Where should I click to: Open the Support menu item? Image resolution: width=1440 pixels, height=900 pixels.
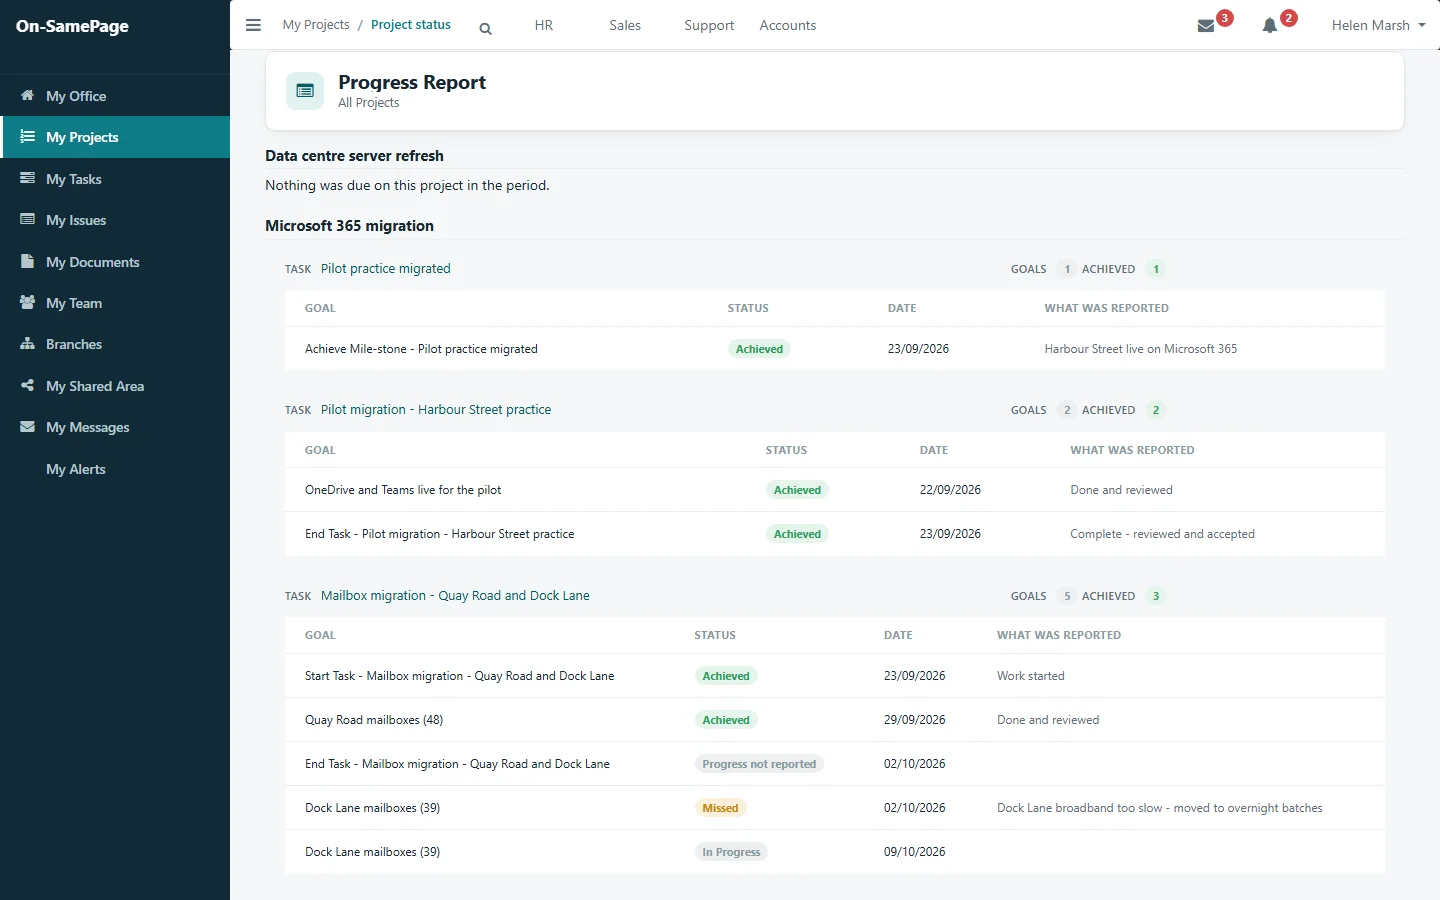pos(709,25)
